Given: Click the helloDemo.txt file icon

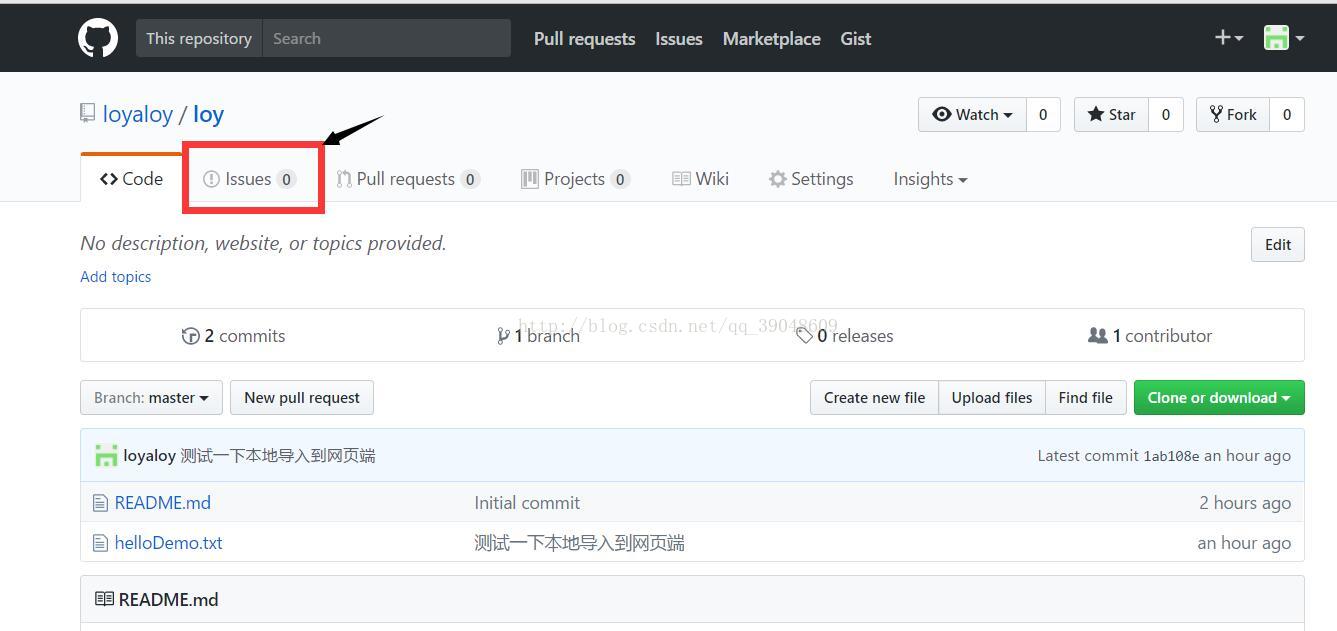Looking at the screenshot, I should 100,543.
